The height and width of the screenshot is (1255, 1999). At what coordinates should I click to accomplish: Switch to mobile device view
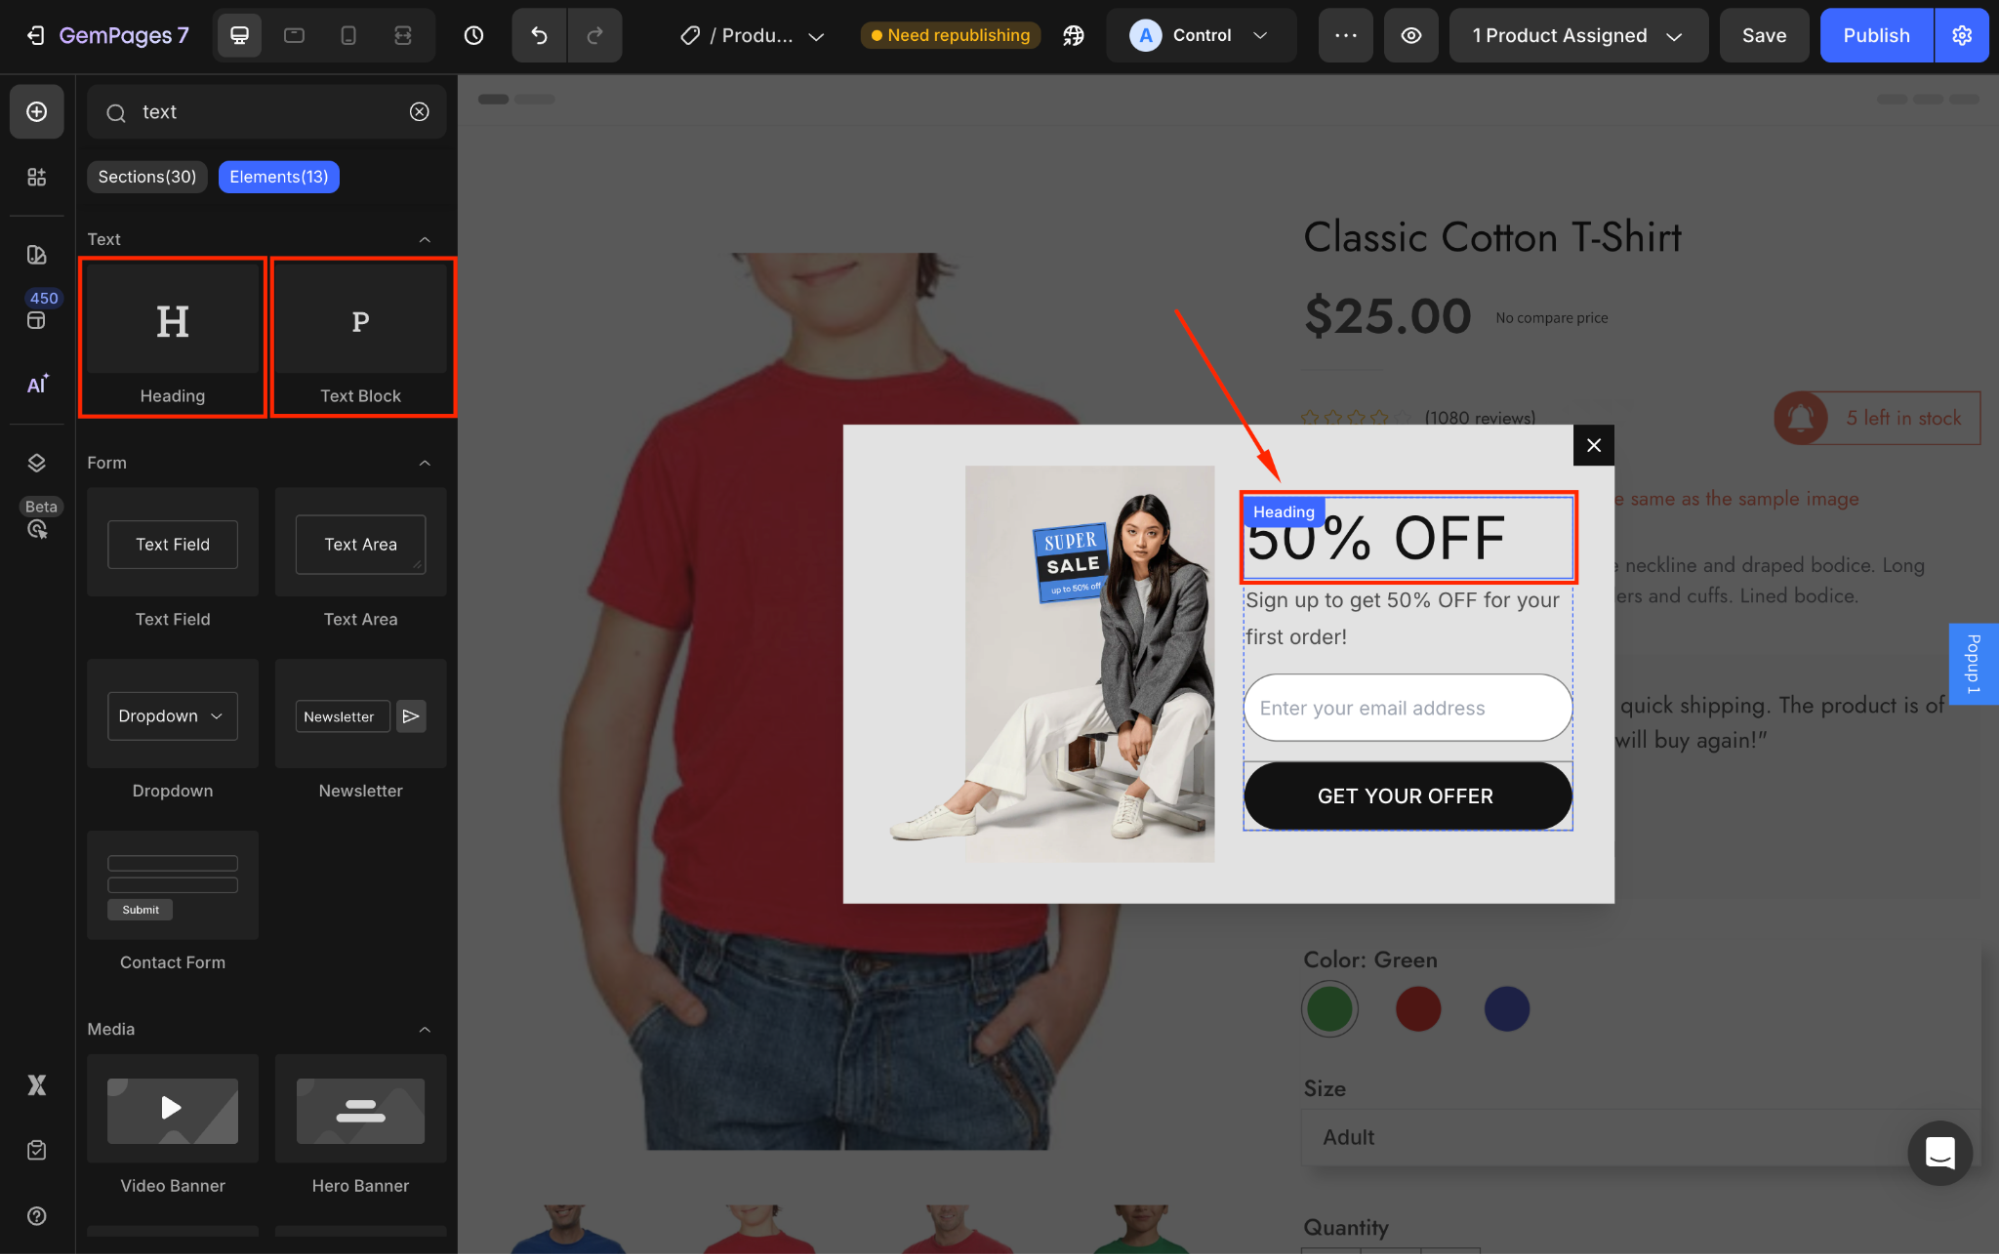tap(348, 36)
